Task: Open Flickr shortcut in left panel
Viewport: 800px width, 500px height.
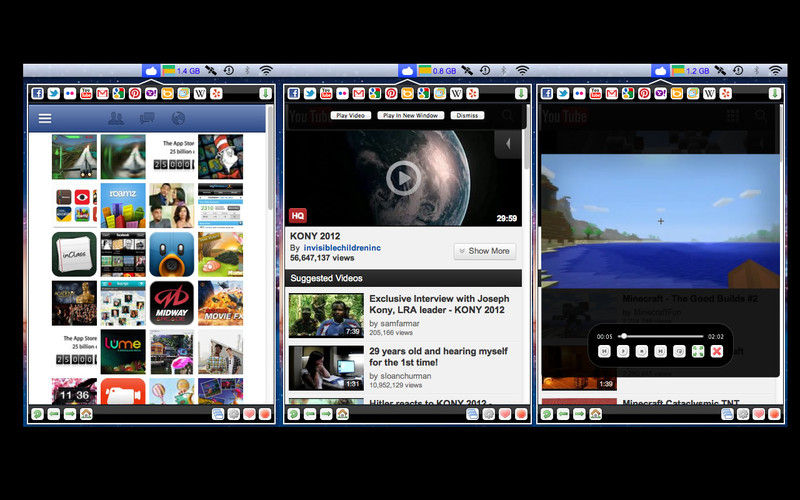Action: click(70, 93)
